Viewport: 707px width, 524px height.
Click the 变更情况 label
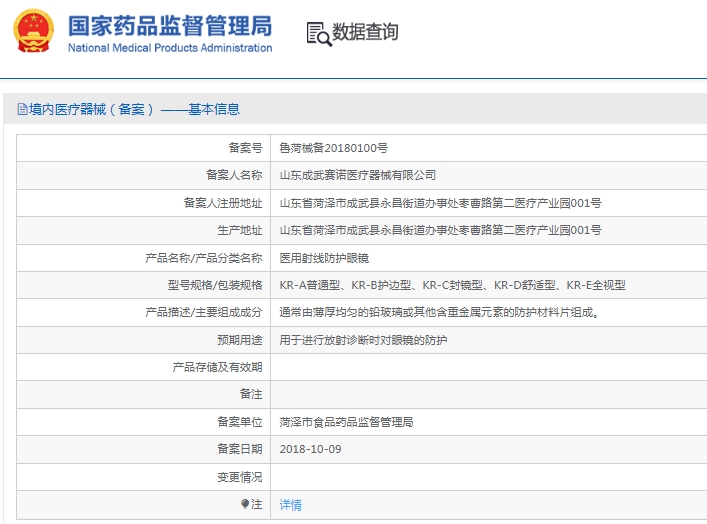point(240,477)
